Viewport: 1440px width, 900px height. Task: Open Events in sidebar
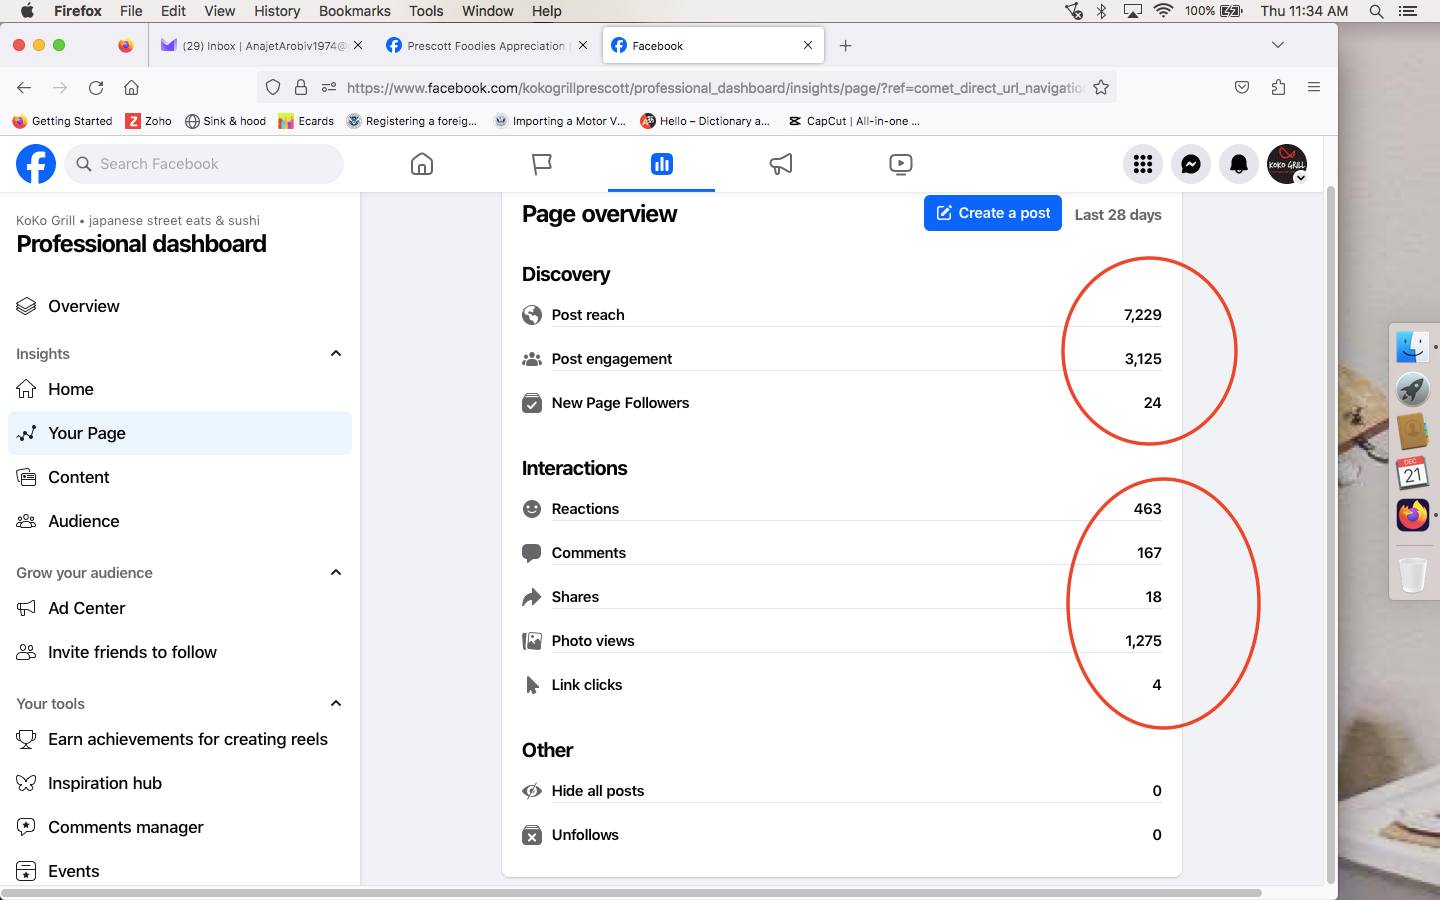pos(180,871)
